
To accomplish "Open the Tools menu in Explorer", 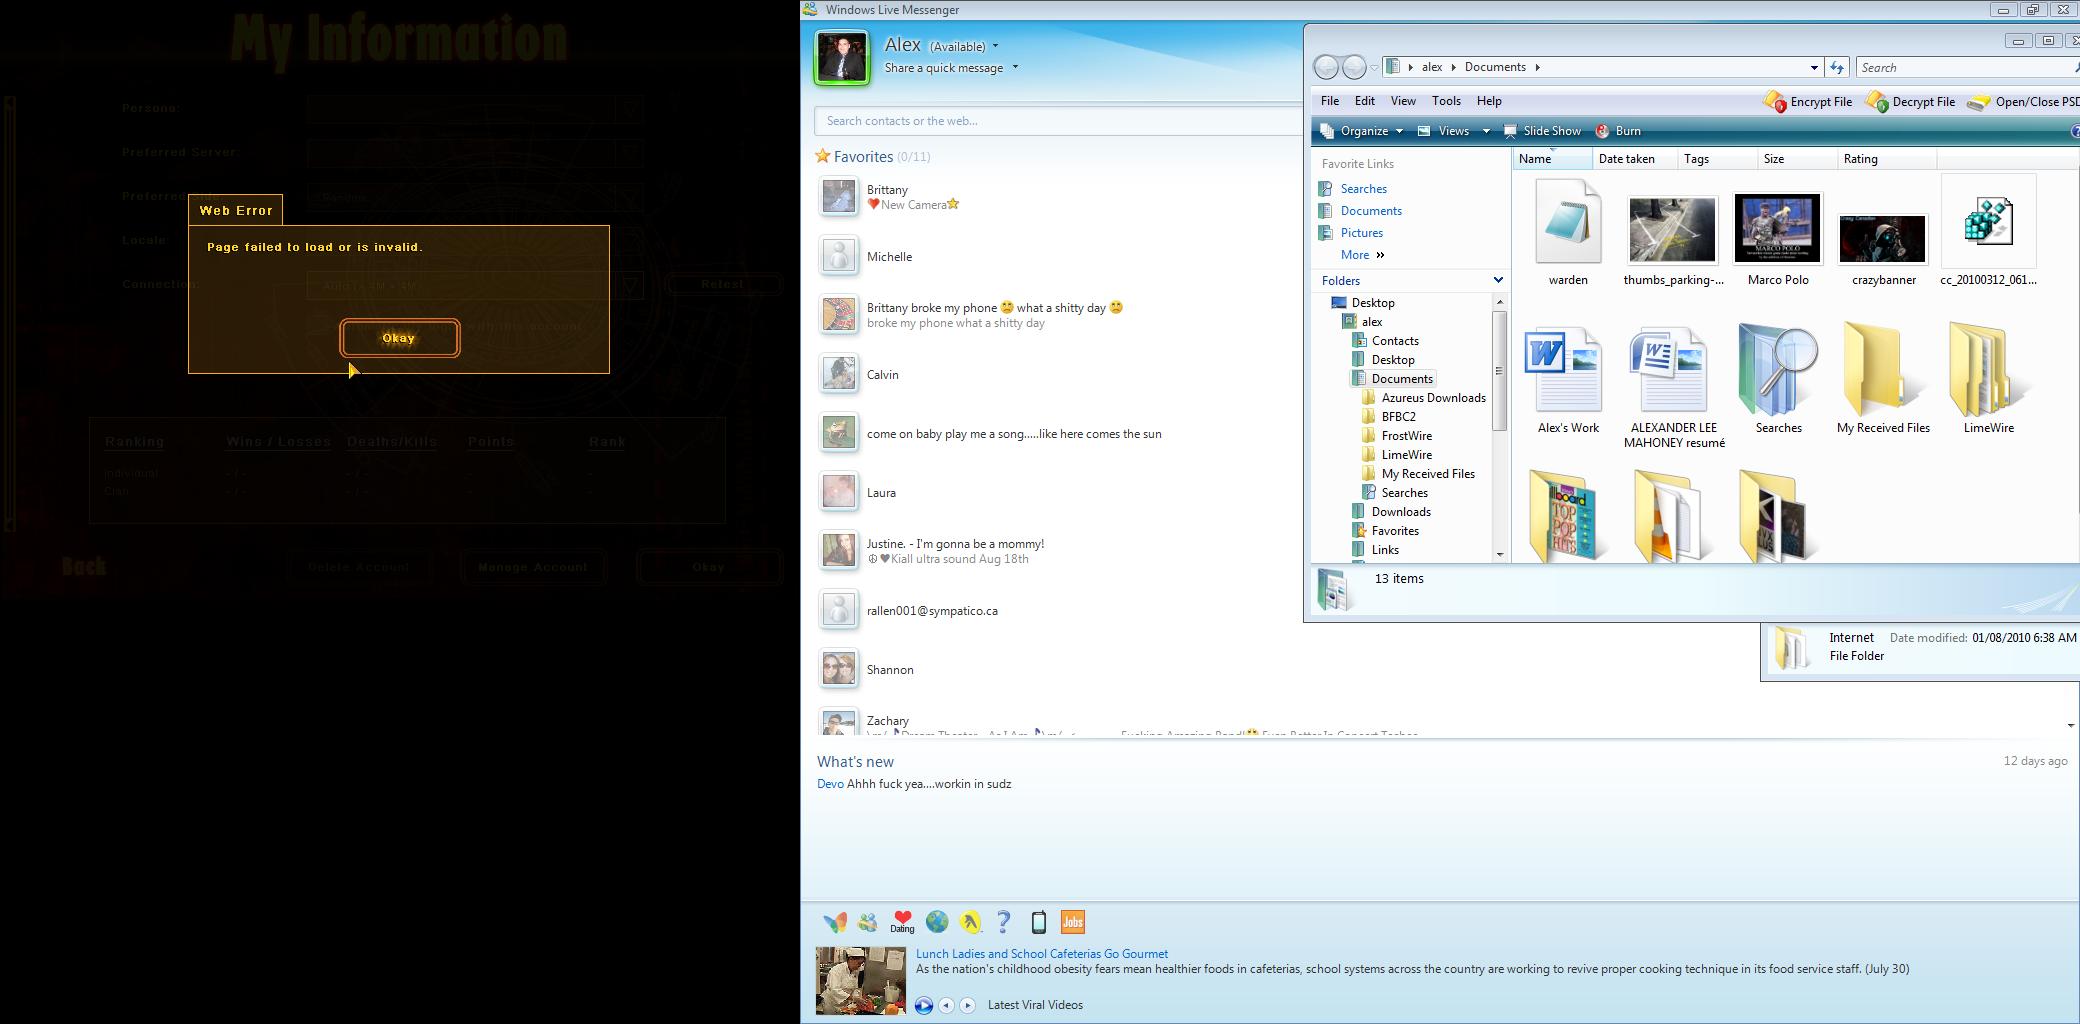I will click(x=1445, y=101).
